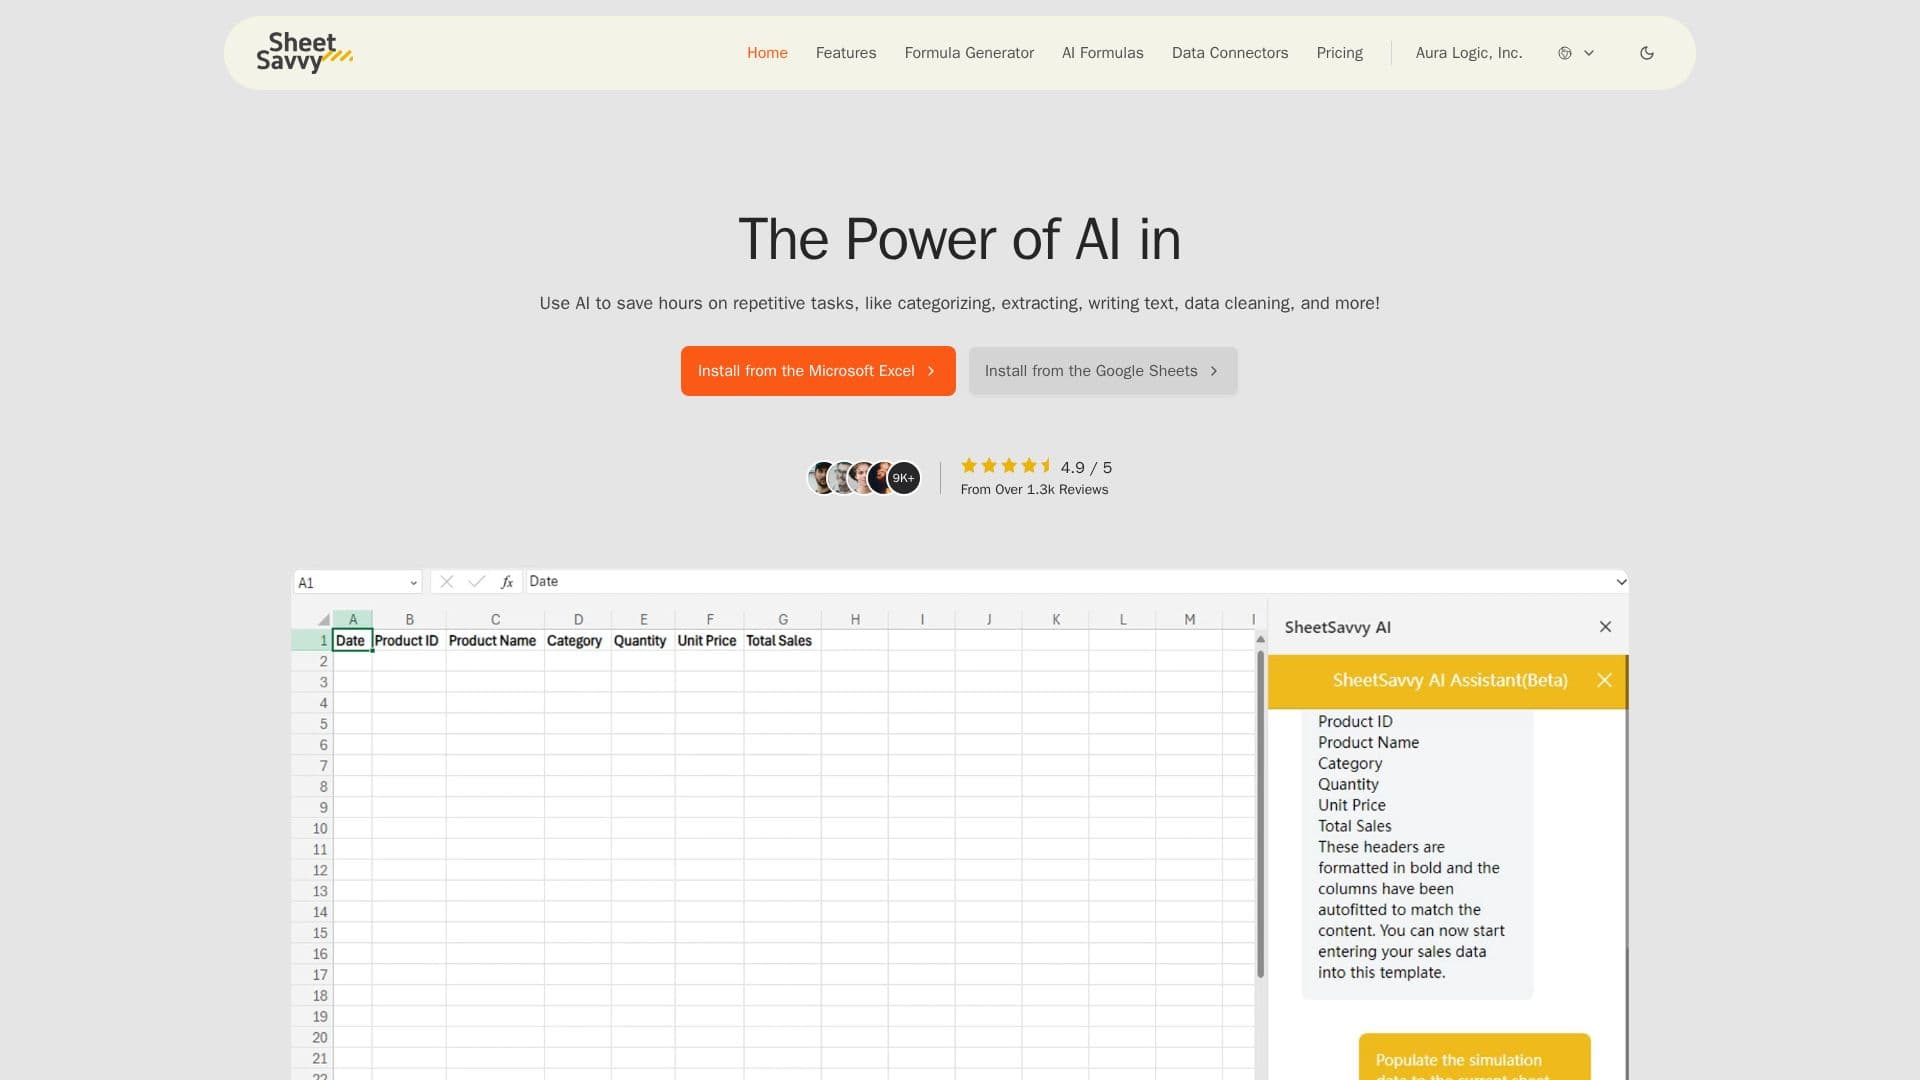Open Data Connectors nav item
This screenshot has height=1080, width=1920.
1230,53
